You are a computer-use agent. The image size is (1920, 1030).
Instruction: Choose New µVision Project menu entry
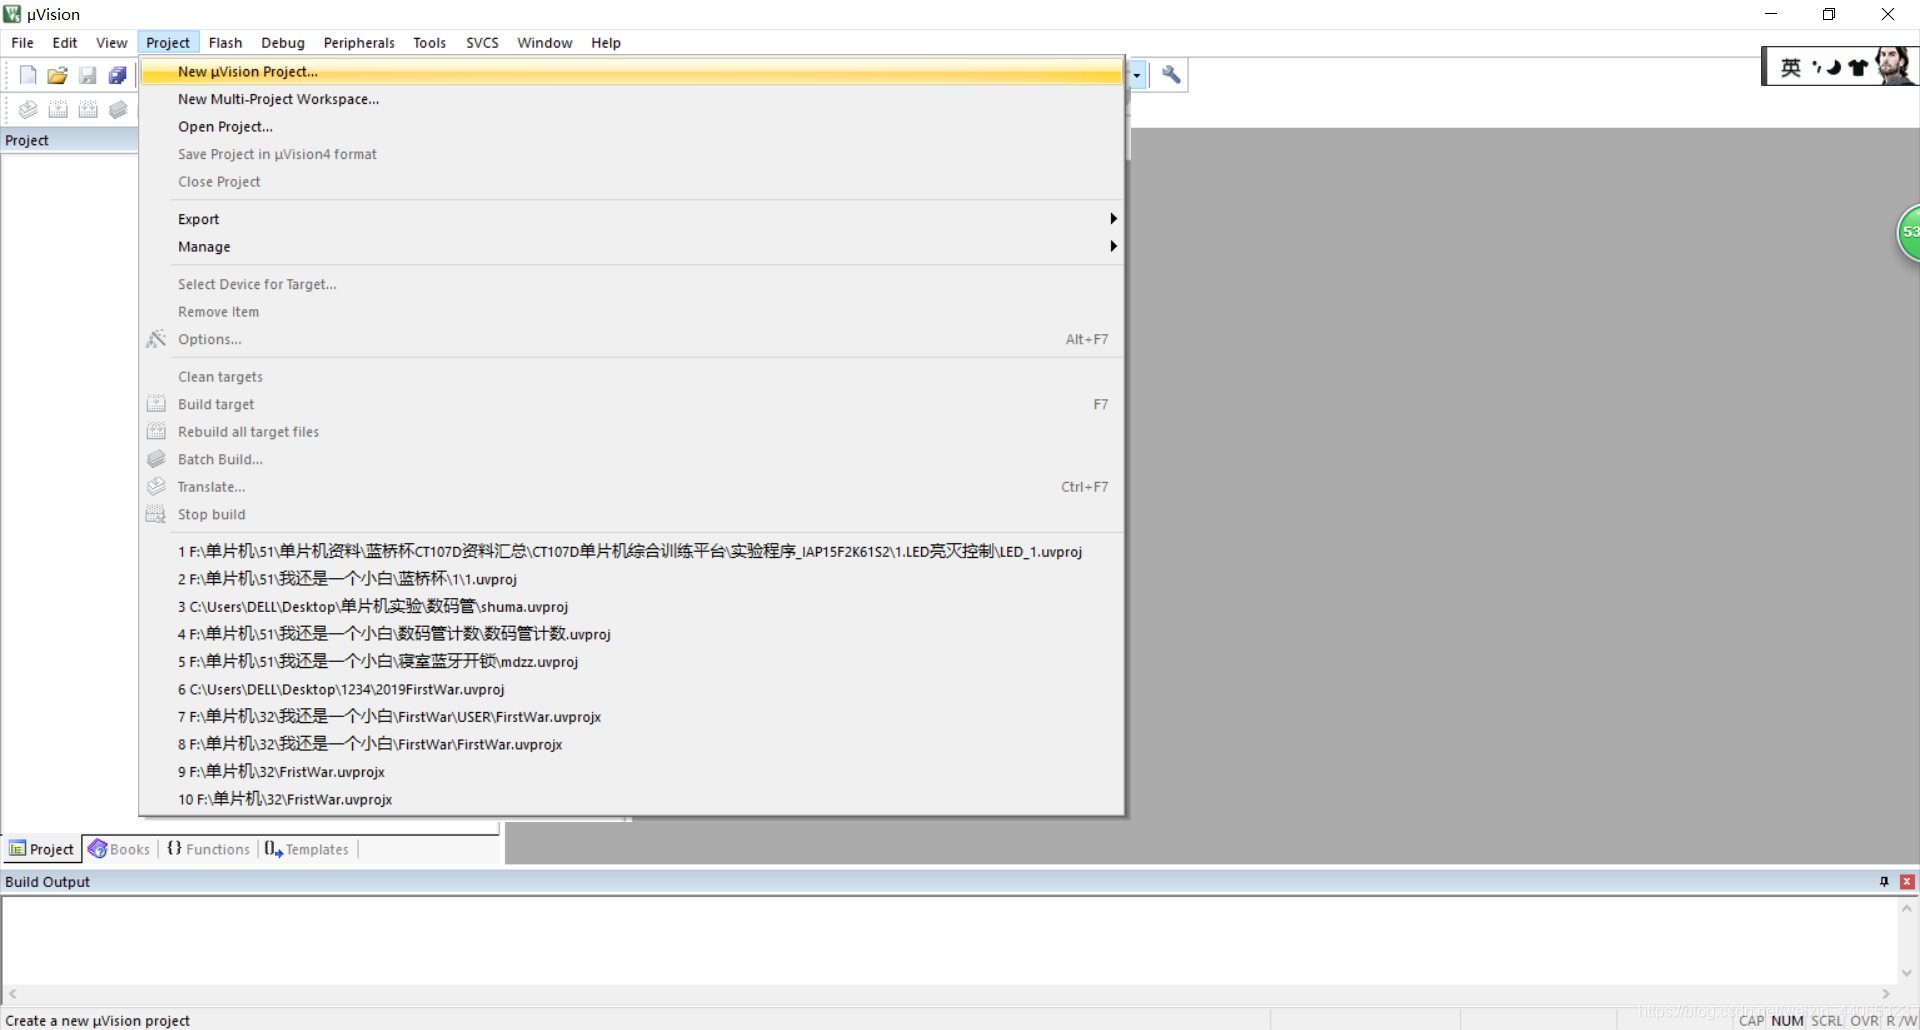click(632, 72)
